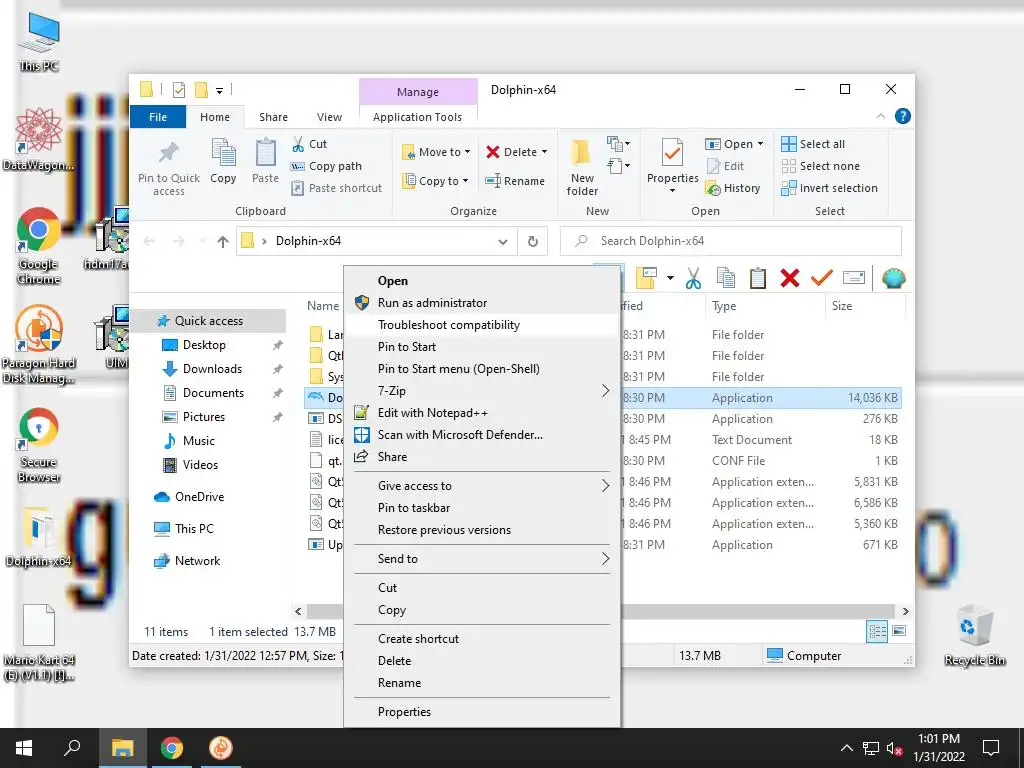The image size is (1024, 768).
Task: Expand the 7-Zip submenu
Action: click(x=482, y=391)
